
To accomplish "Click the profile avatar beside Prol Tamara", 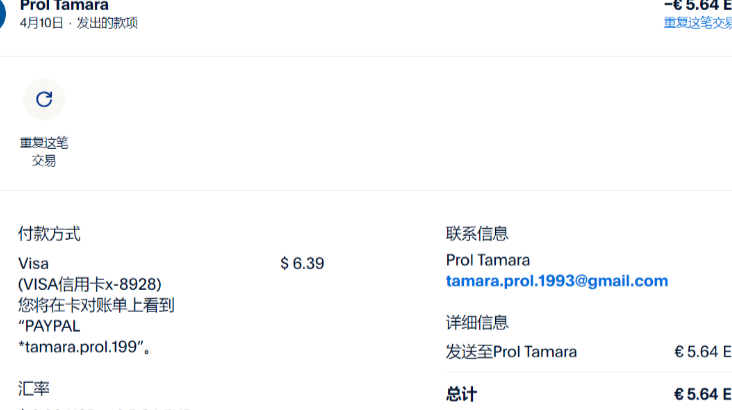I will coord(3,13).
